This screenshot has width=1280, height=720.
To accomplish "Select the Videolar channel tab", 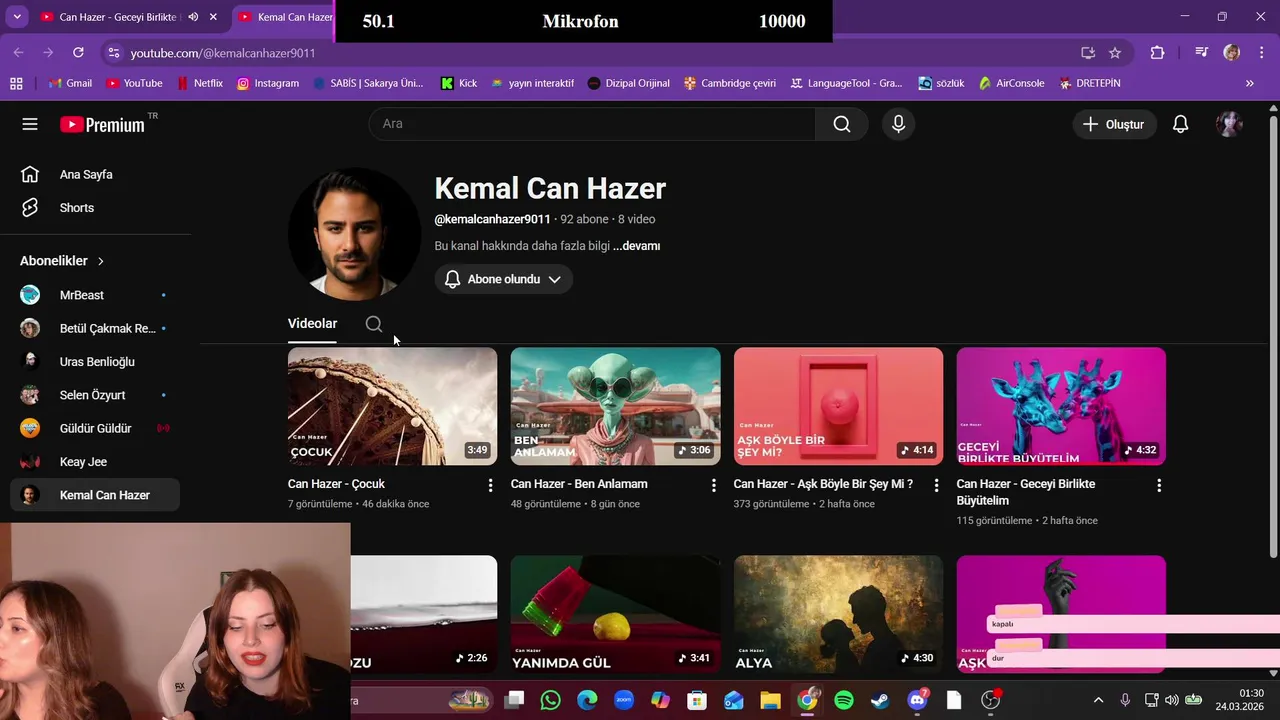I will click(312, 324).
